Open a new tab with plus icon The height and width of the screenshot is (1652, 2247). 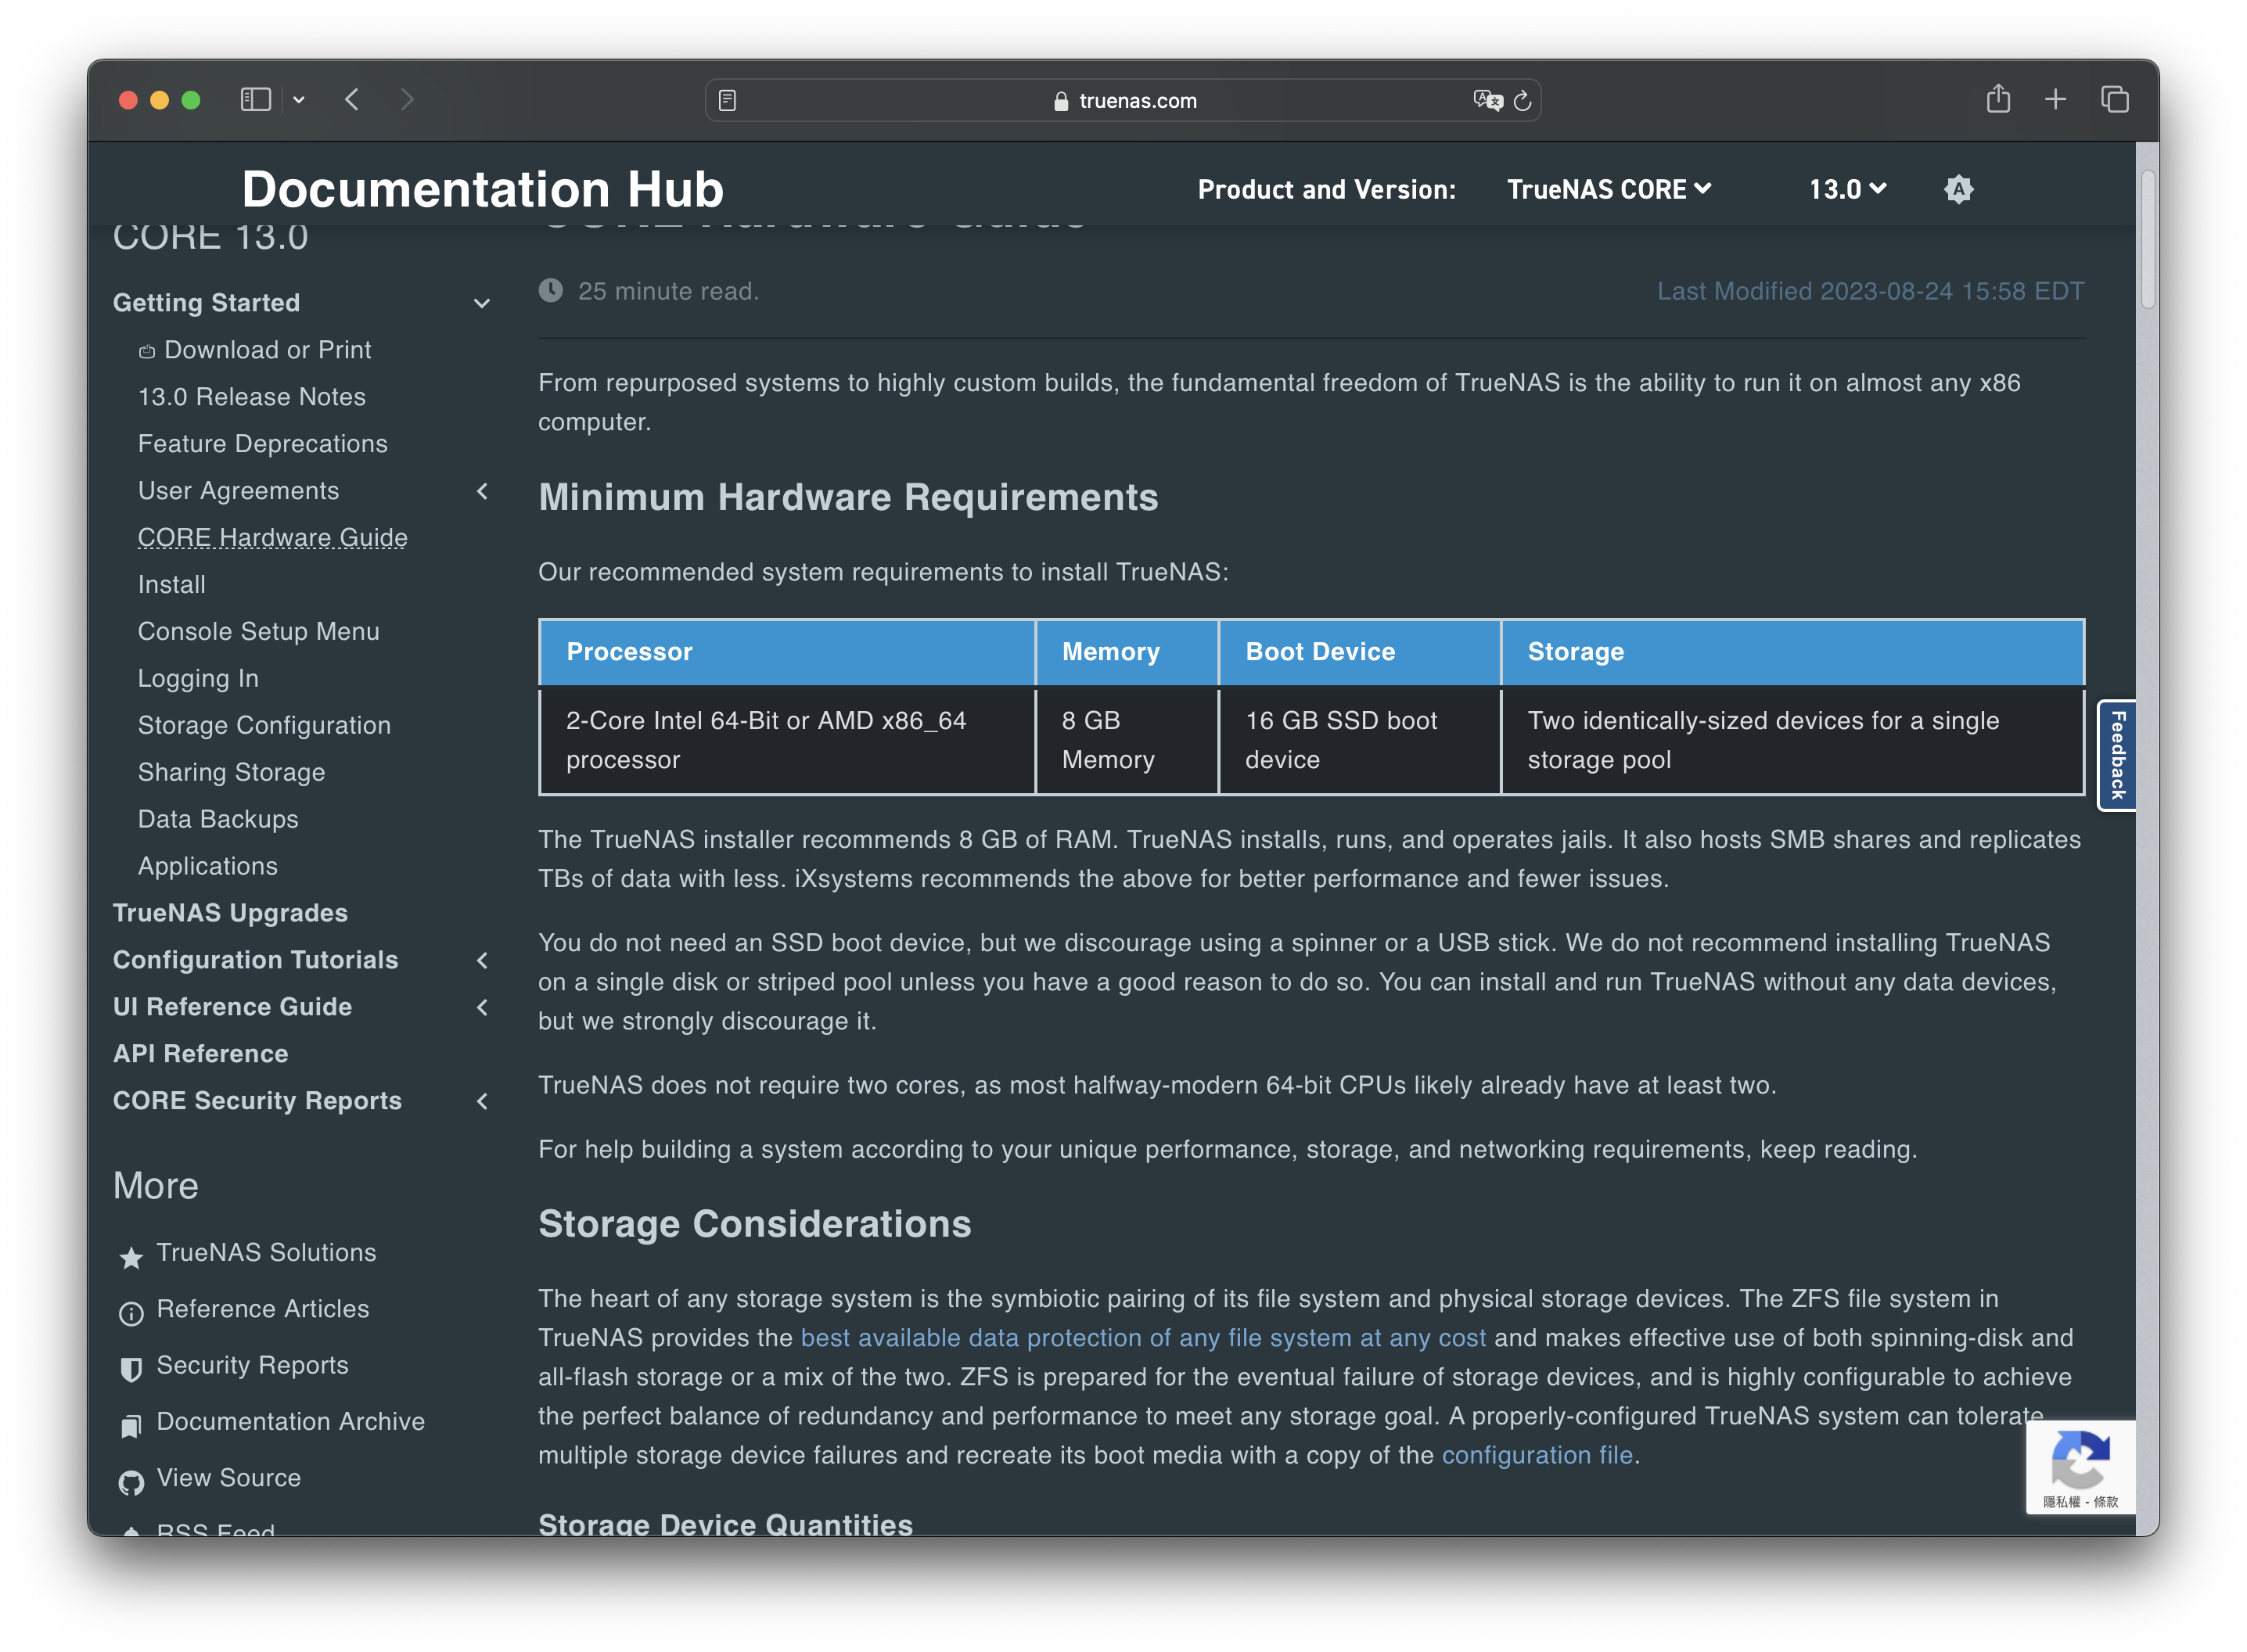[2055, 99]
